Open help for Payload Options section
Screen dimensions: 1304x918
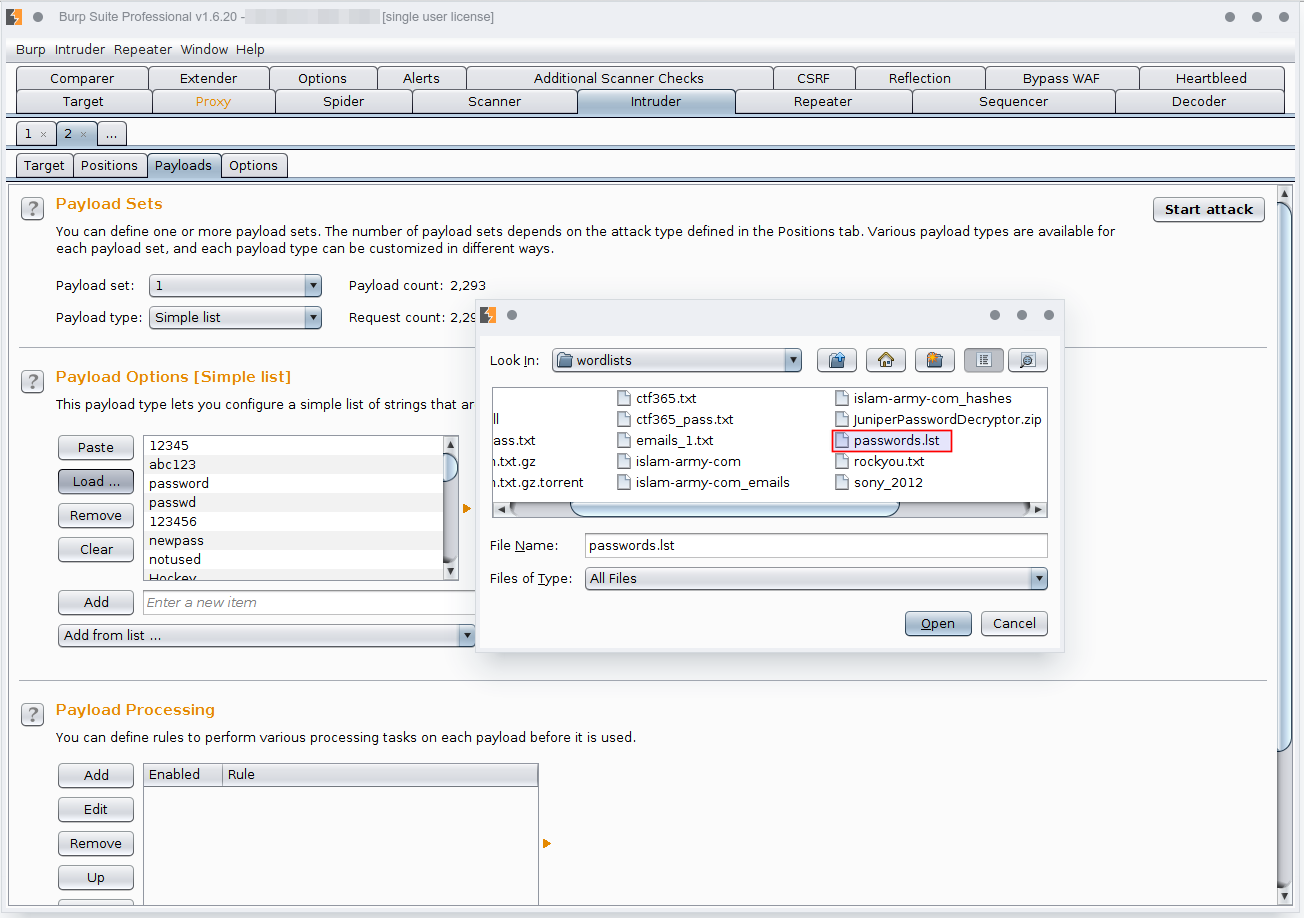click(33, 382)
